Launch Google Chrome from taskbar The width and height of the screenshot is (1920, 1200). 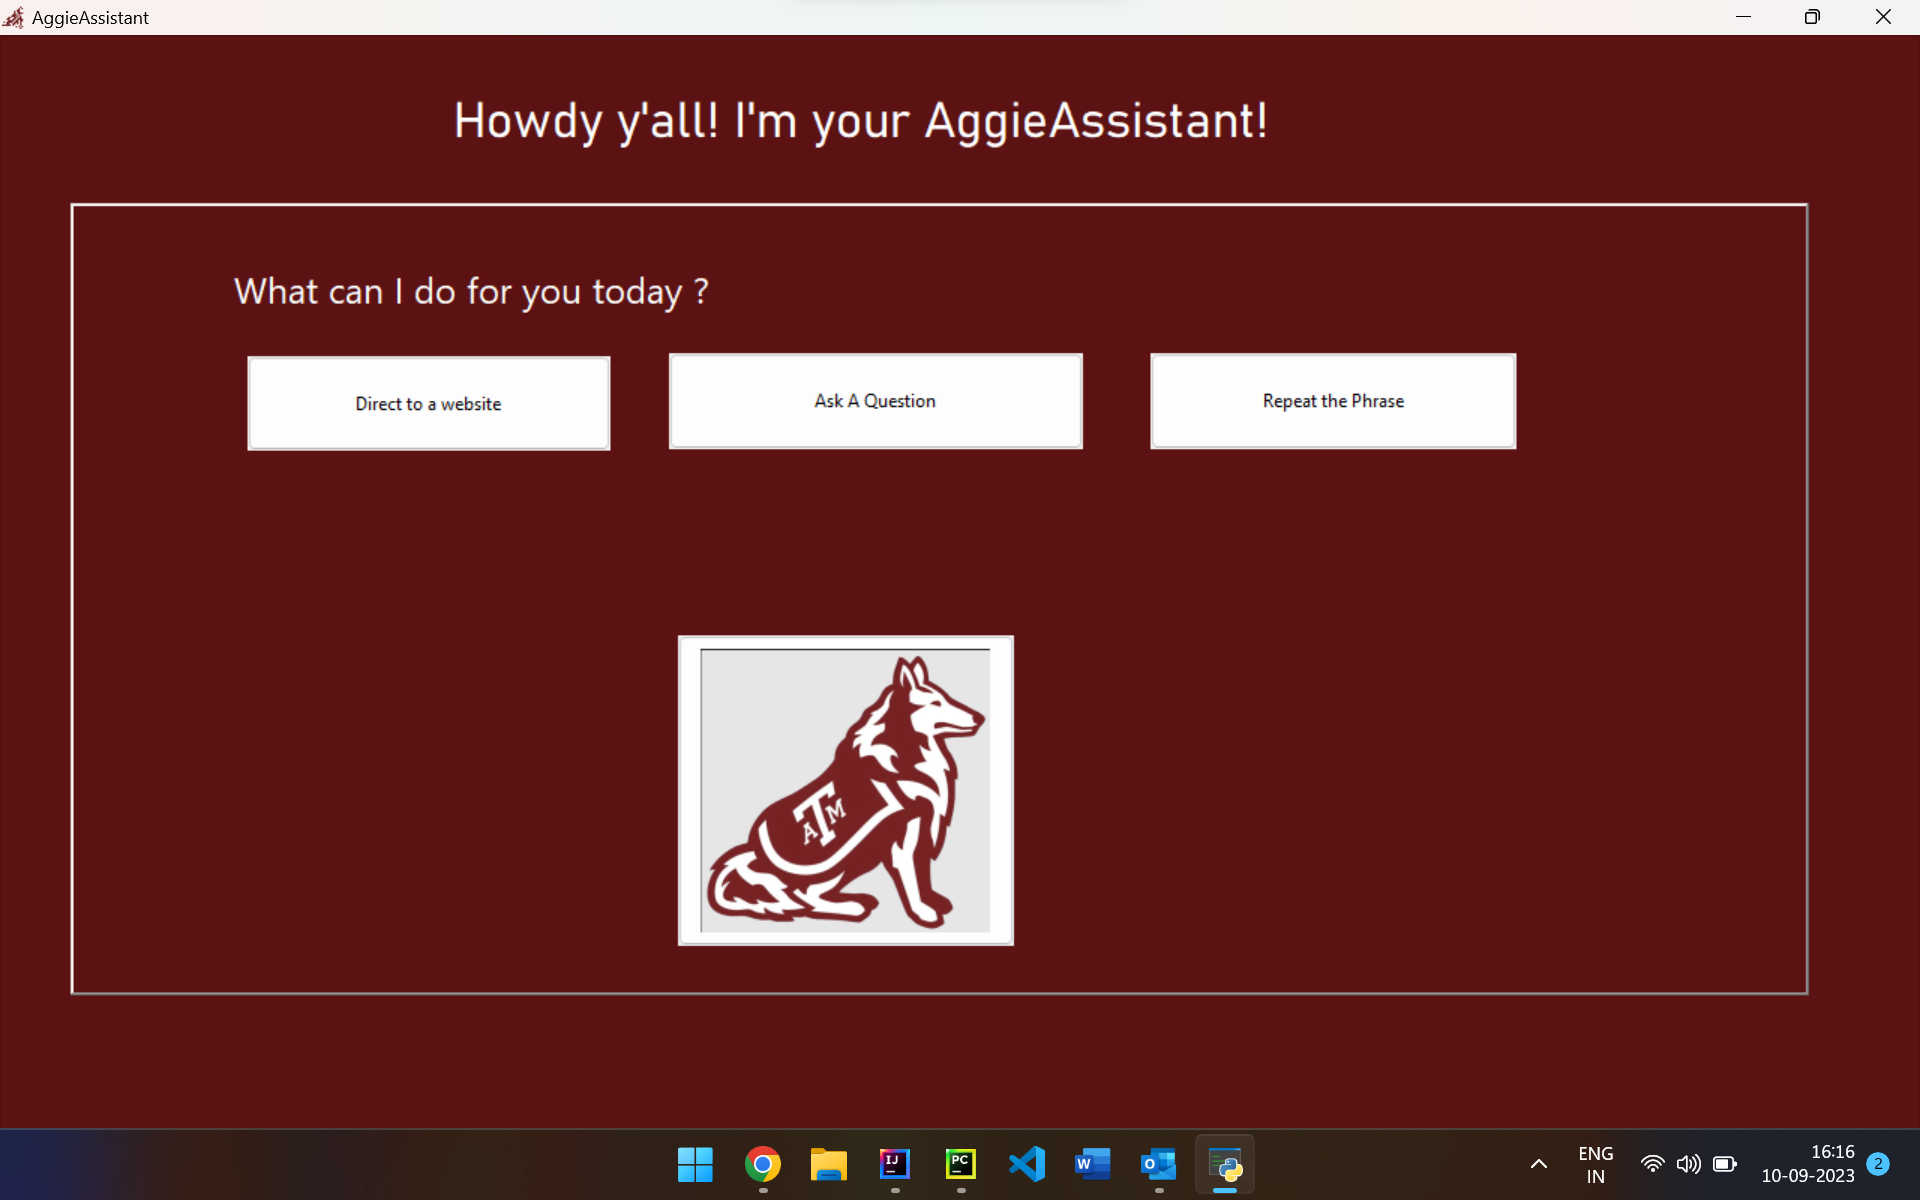(762, 1164)
